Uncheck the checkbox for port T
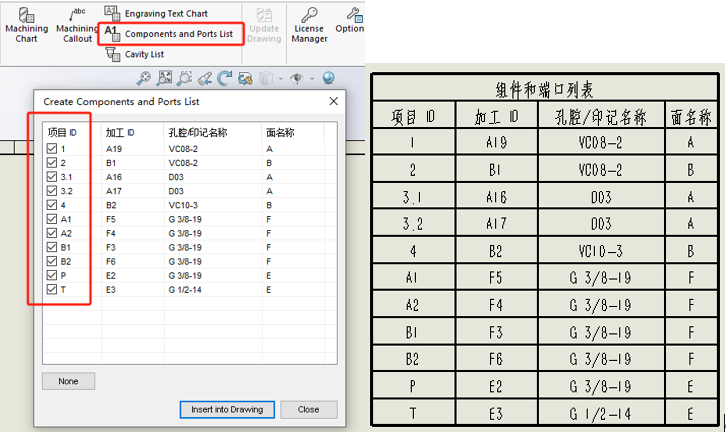The width and height of the screenshot is (726, 432). tap(52, 289)
